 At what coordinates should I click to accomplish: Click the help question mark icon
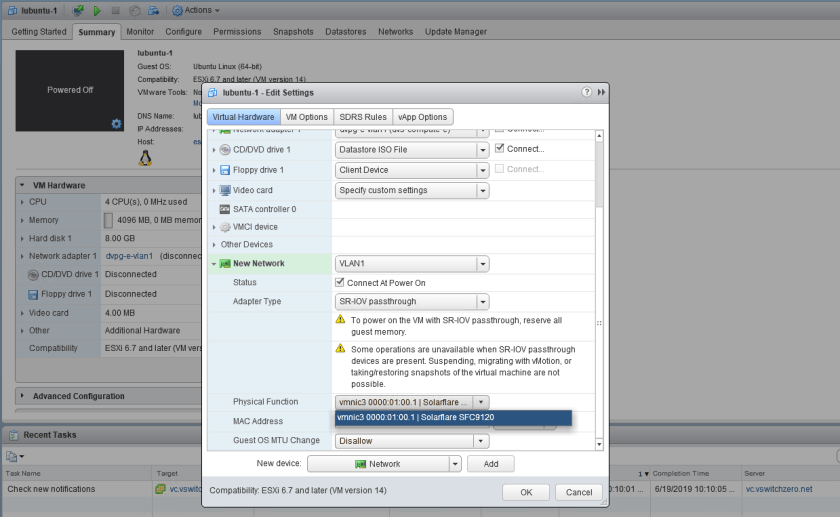(x=586, y=92)
